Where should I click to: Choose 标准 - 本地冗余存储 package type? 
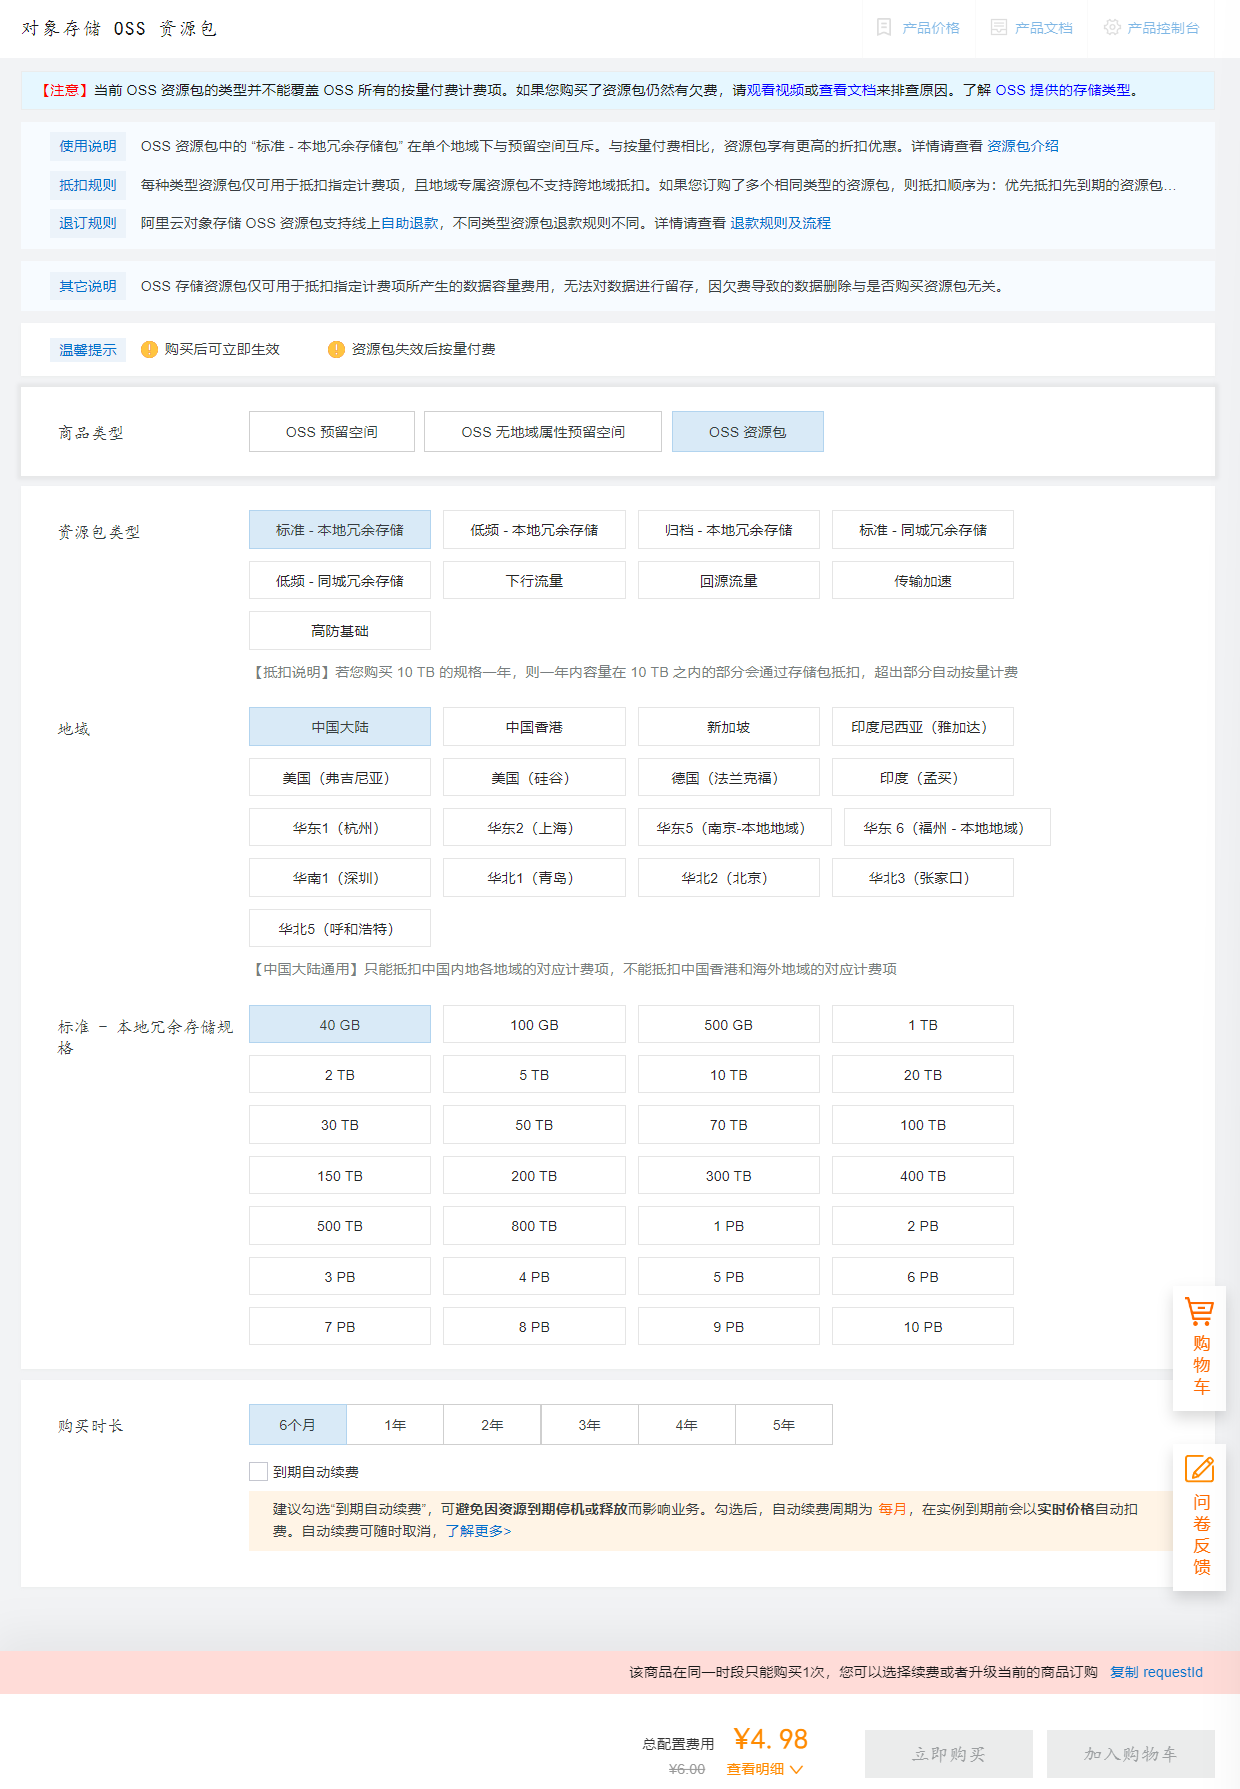(x=340, y=530)
